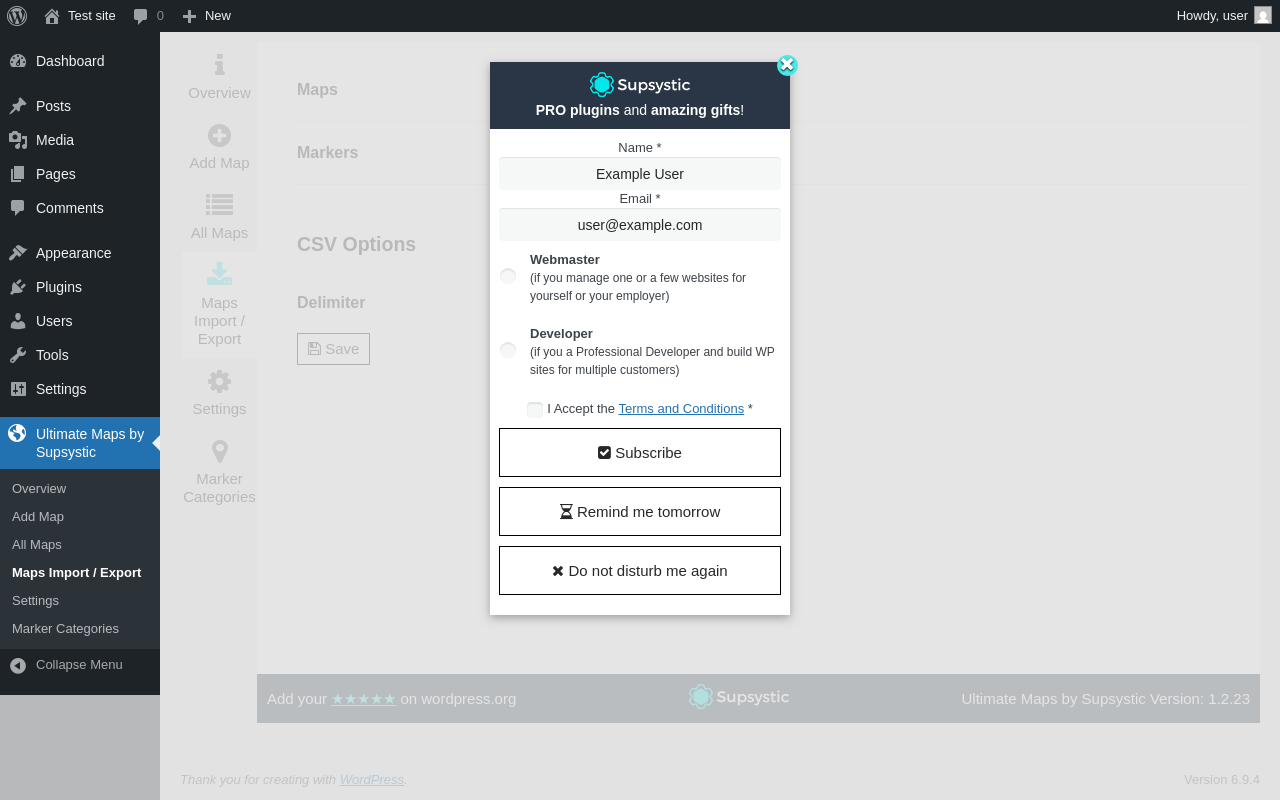Click the Tools wrench icon
Viewport: 1280px width, 800px height.
[x=18, y=355]
